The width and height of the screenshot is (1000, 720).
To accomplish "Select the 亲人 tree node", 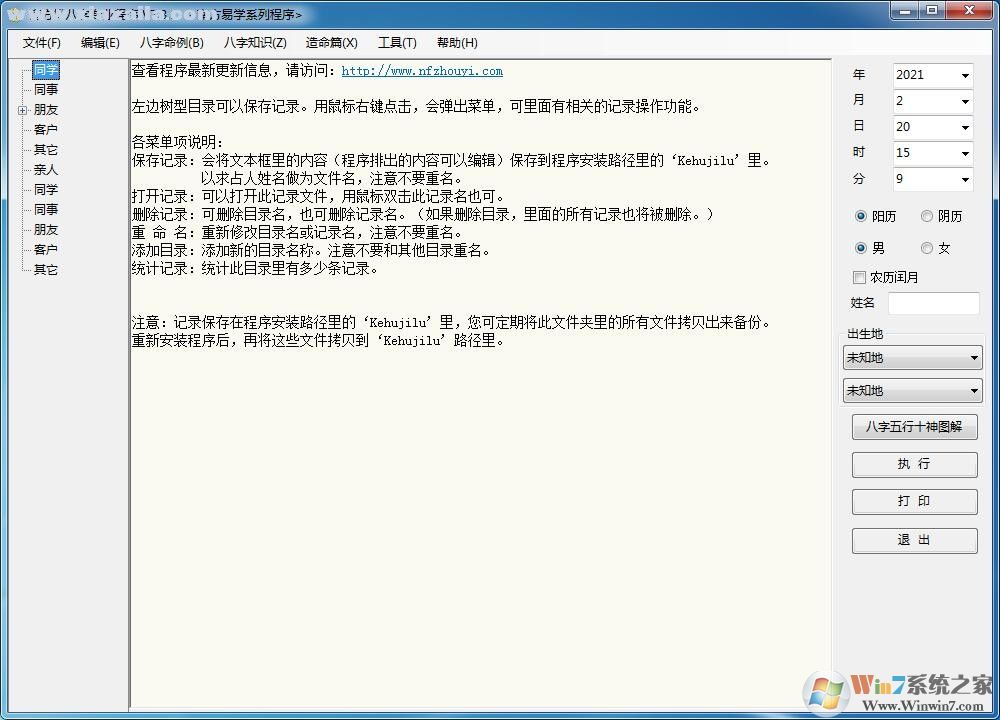I will [46, 170].
